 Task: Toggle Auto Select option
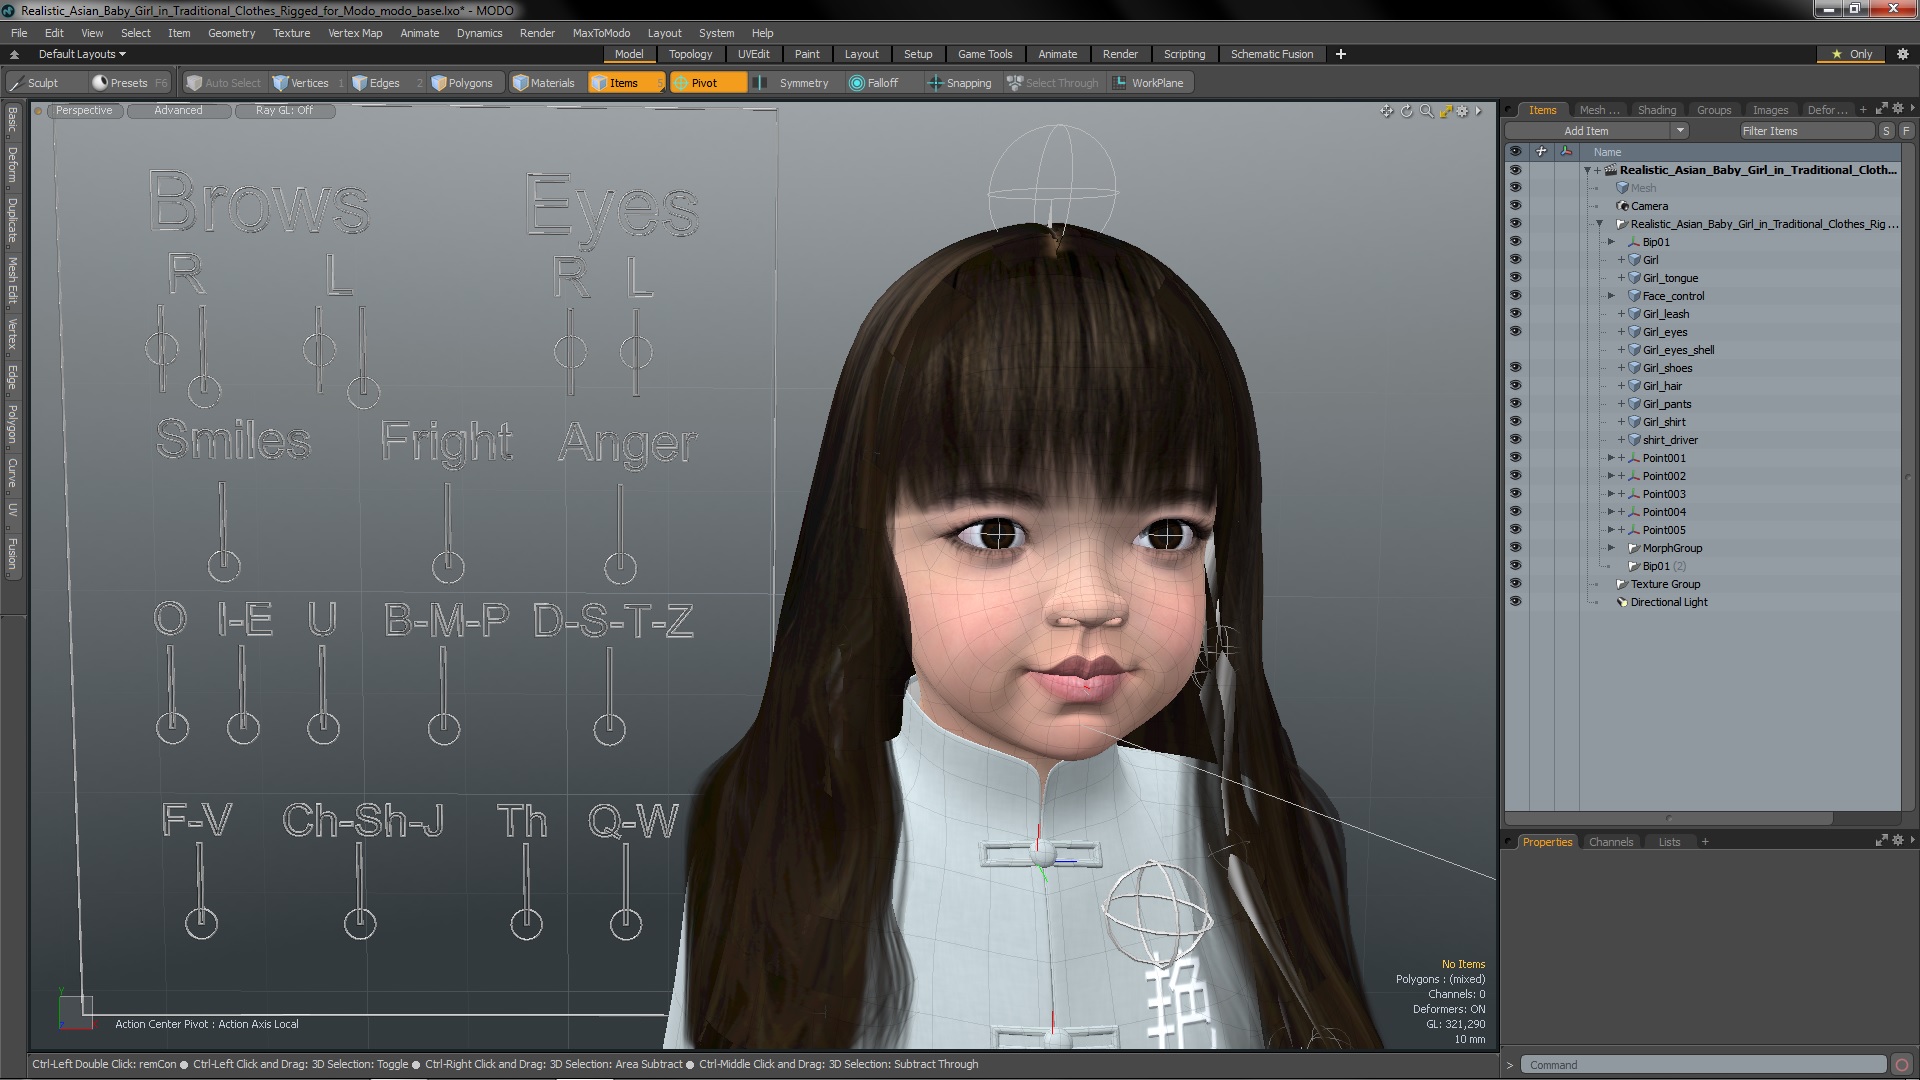click(x=223, y=83)
